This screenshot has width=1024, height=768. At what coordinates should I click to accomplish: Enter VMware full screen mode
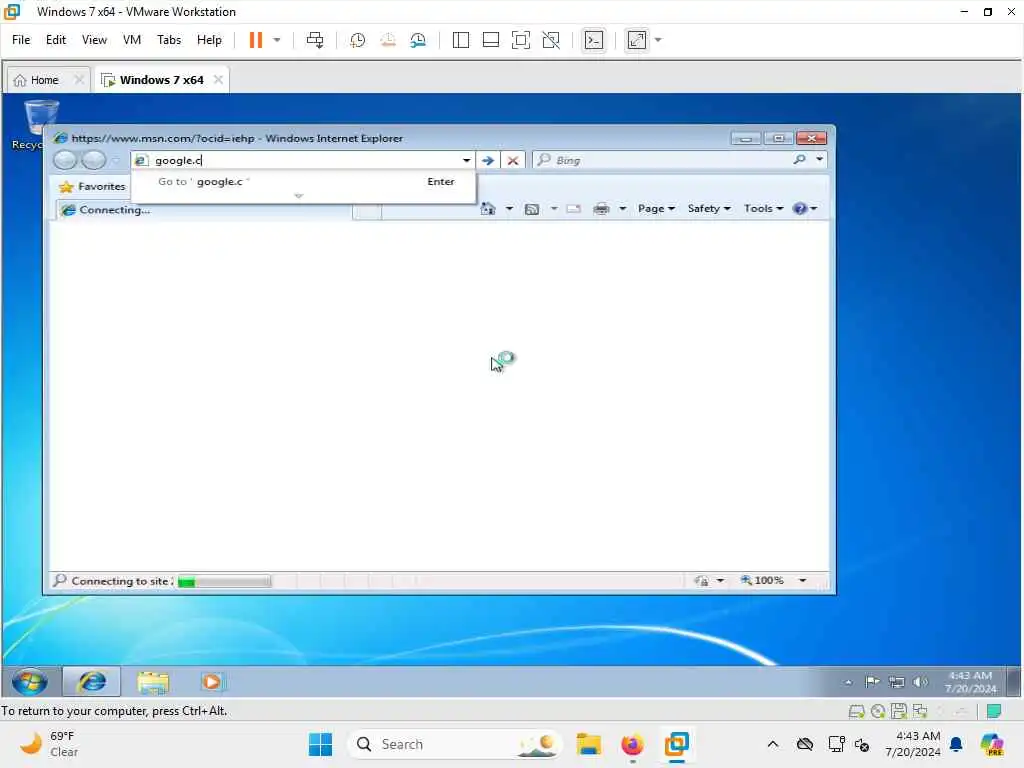click(520, 40)
